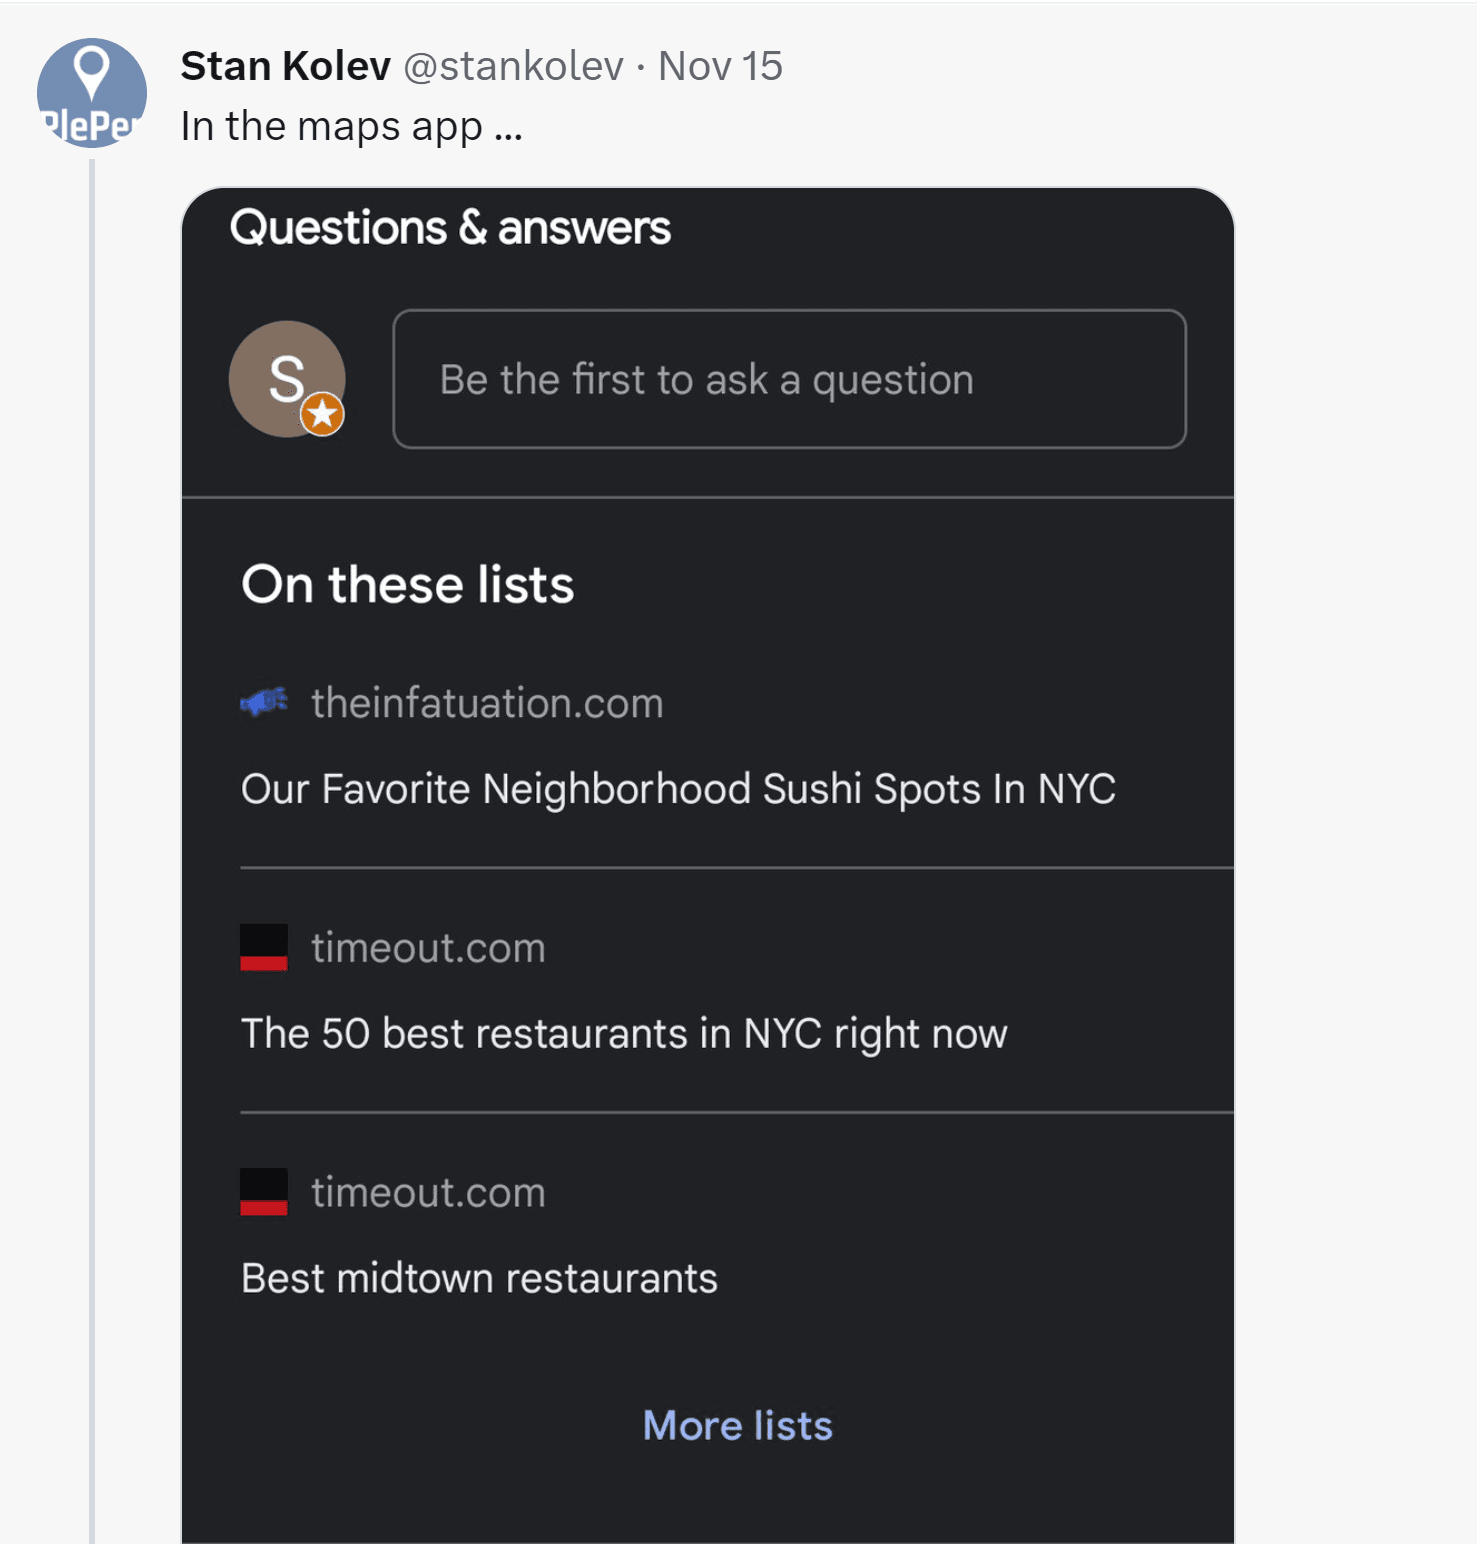The width and height of the screenshot is (1477, 1544).
Task: Click timeout.com favicon above "The 50 best restaurants"
Action: tap(264, 947)
